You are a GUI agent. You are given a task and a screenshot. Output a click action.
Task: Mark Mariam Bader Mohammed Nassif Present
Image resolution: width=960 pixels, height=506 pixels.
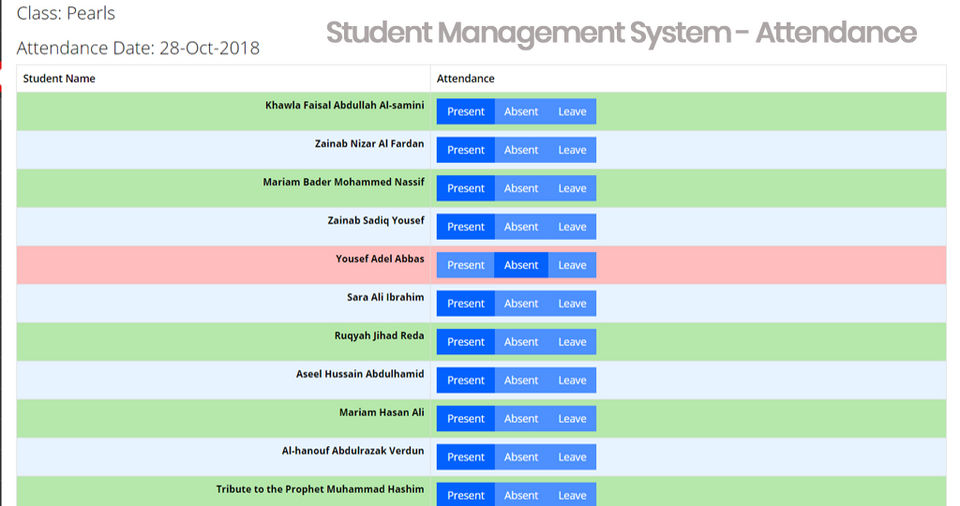tap(465, 189)
